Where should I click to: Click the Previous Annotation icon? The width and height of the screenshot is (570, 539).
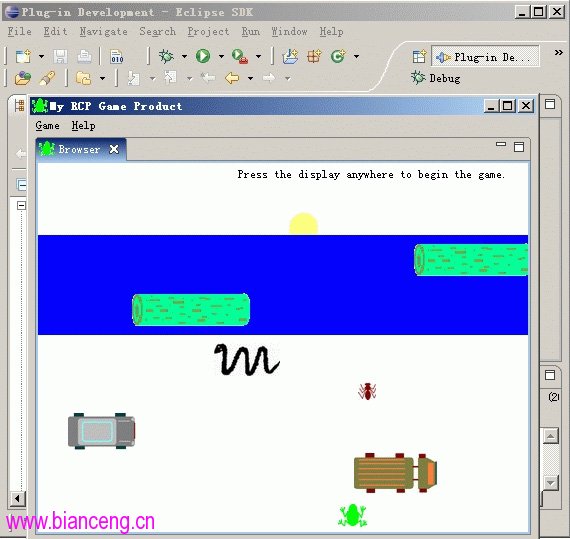(170, 77)
